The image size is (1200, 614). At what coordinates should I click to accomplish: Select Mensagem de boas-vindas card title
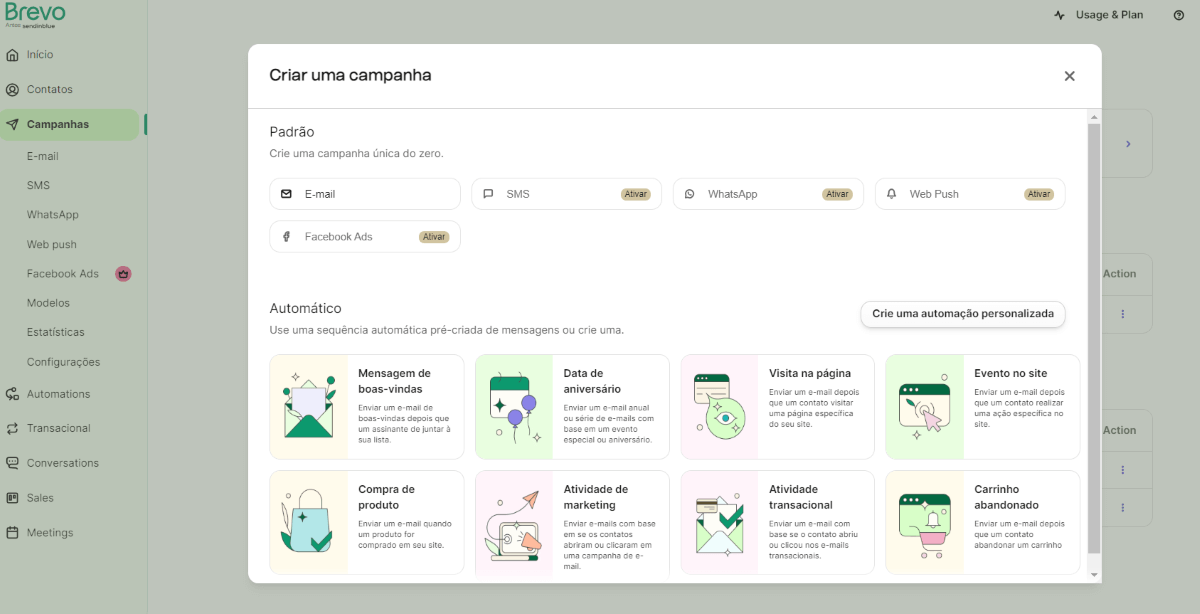tap(395, 381)
